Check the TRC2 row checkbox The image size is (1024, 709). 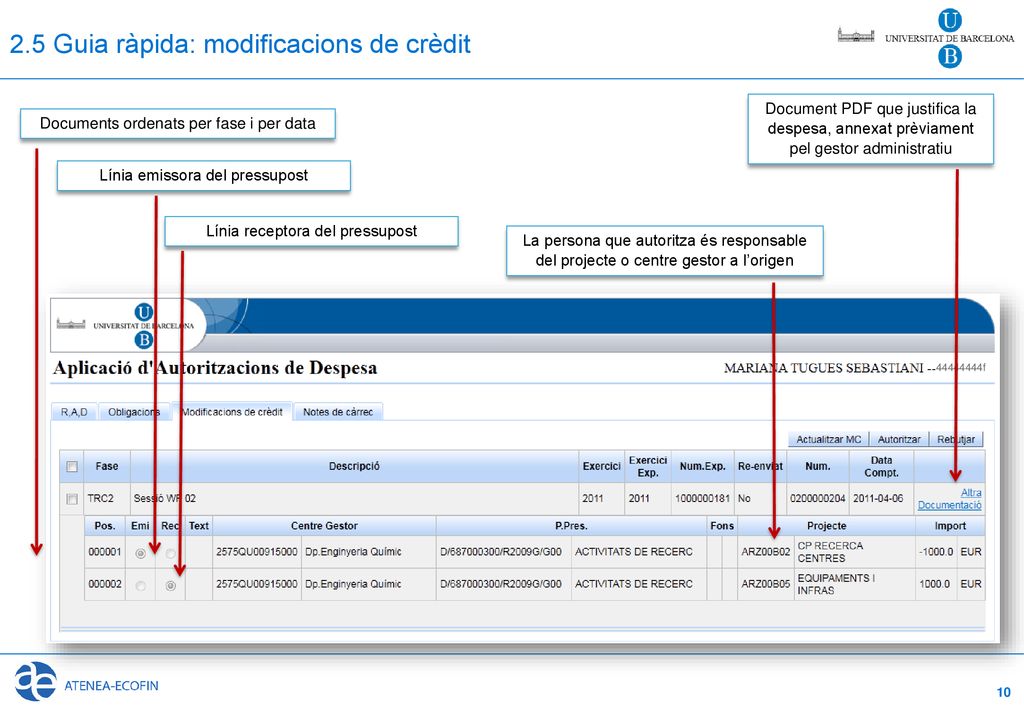pyautogui.click(x=72, y=499)
